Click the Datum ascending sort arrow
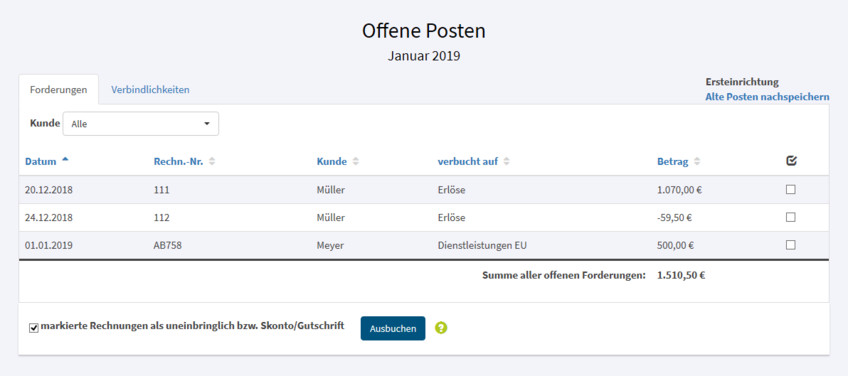Viewport: 848px width, 376px height. pos(65,160)
